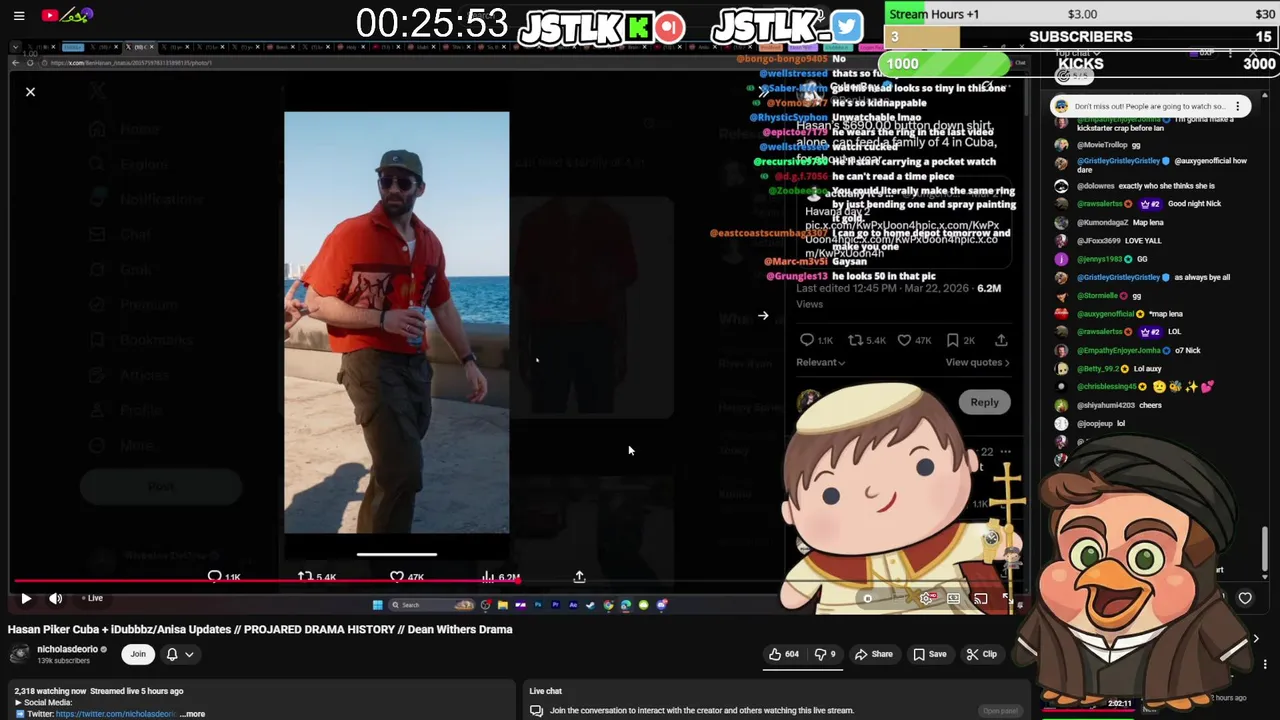Click the Share button below video
Image resolution: width=1280 pixels, height=720 pixels.
click(x=873, y=654)
